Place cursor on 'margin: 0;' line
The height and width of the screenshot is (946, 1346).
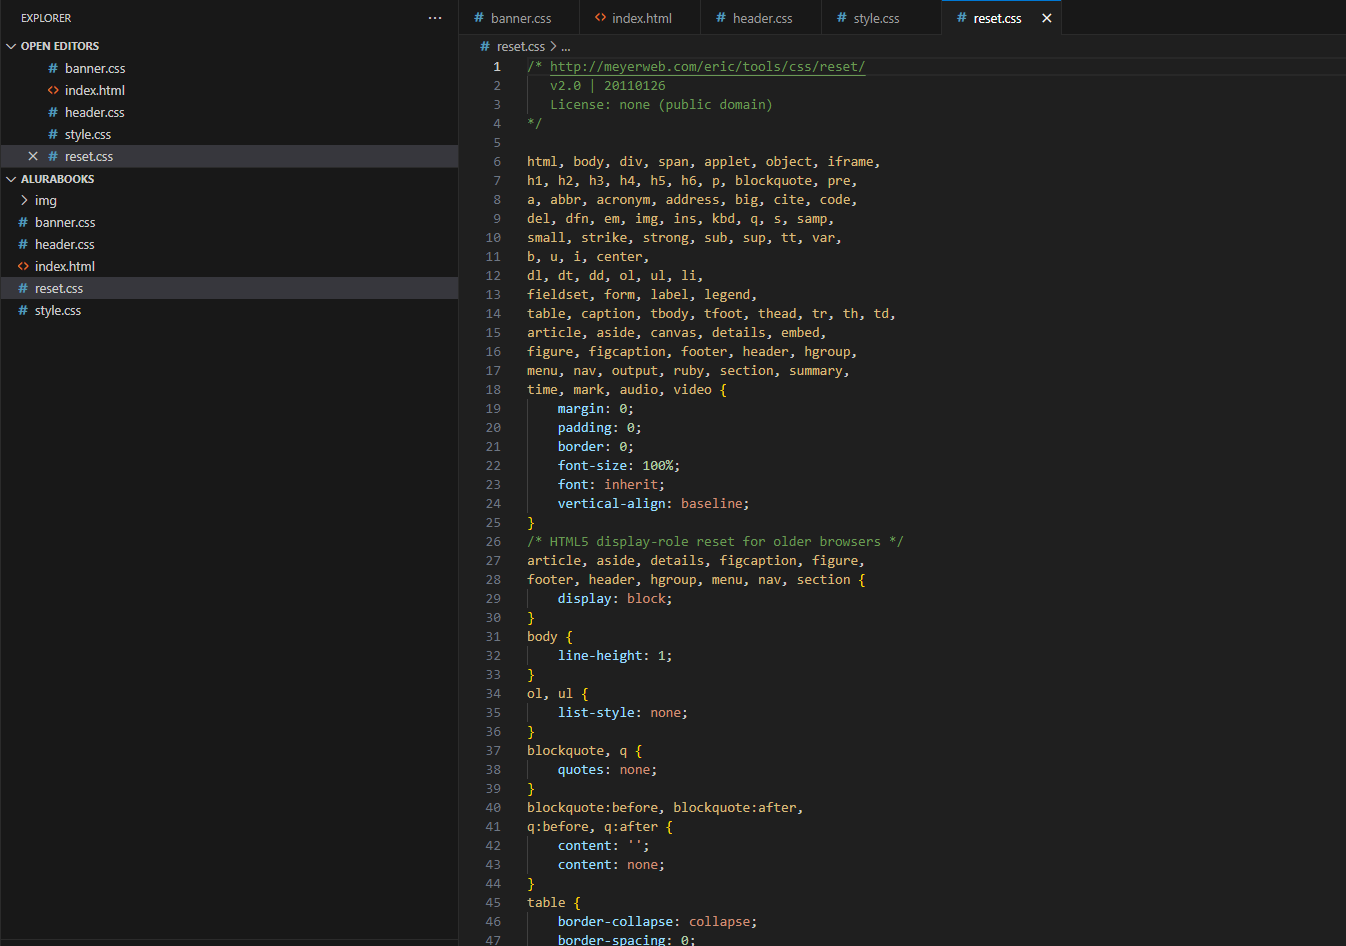596,408
